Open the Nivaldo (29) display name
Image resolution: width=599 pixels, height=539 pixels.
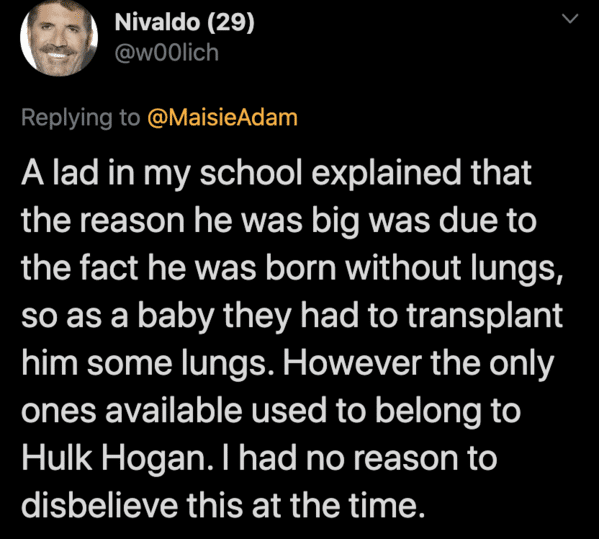tap(185, 23)
